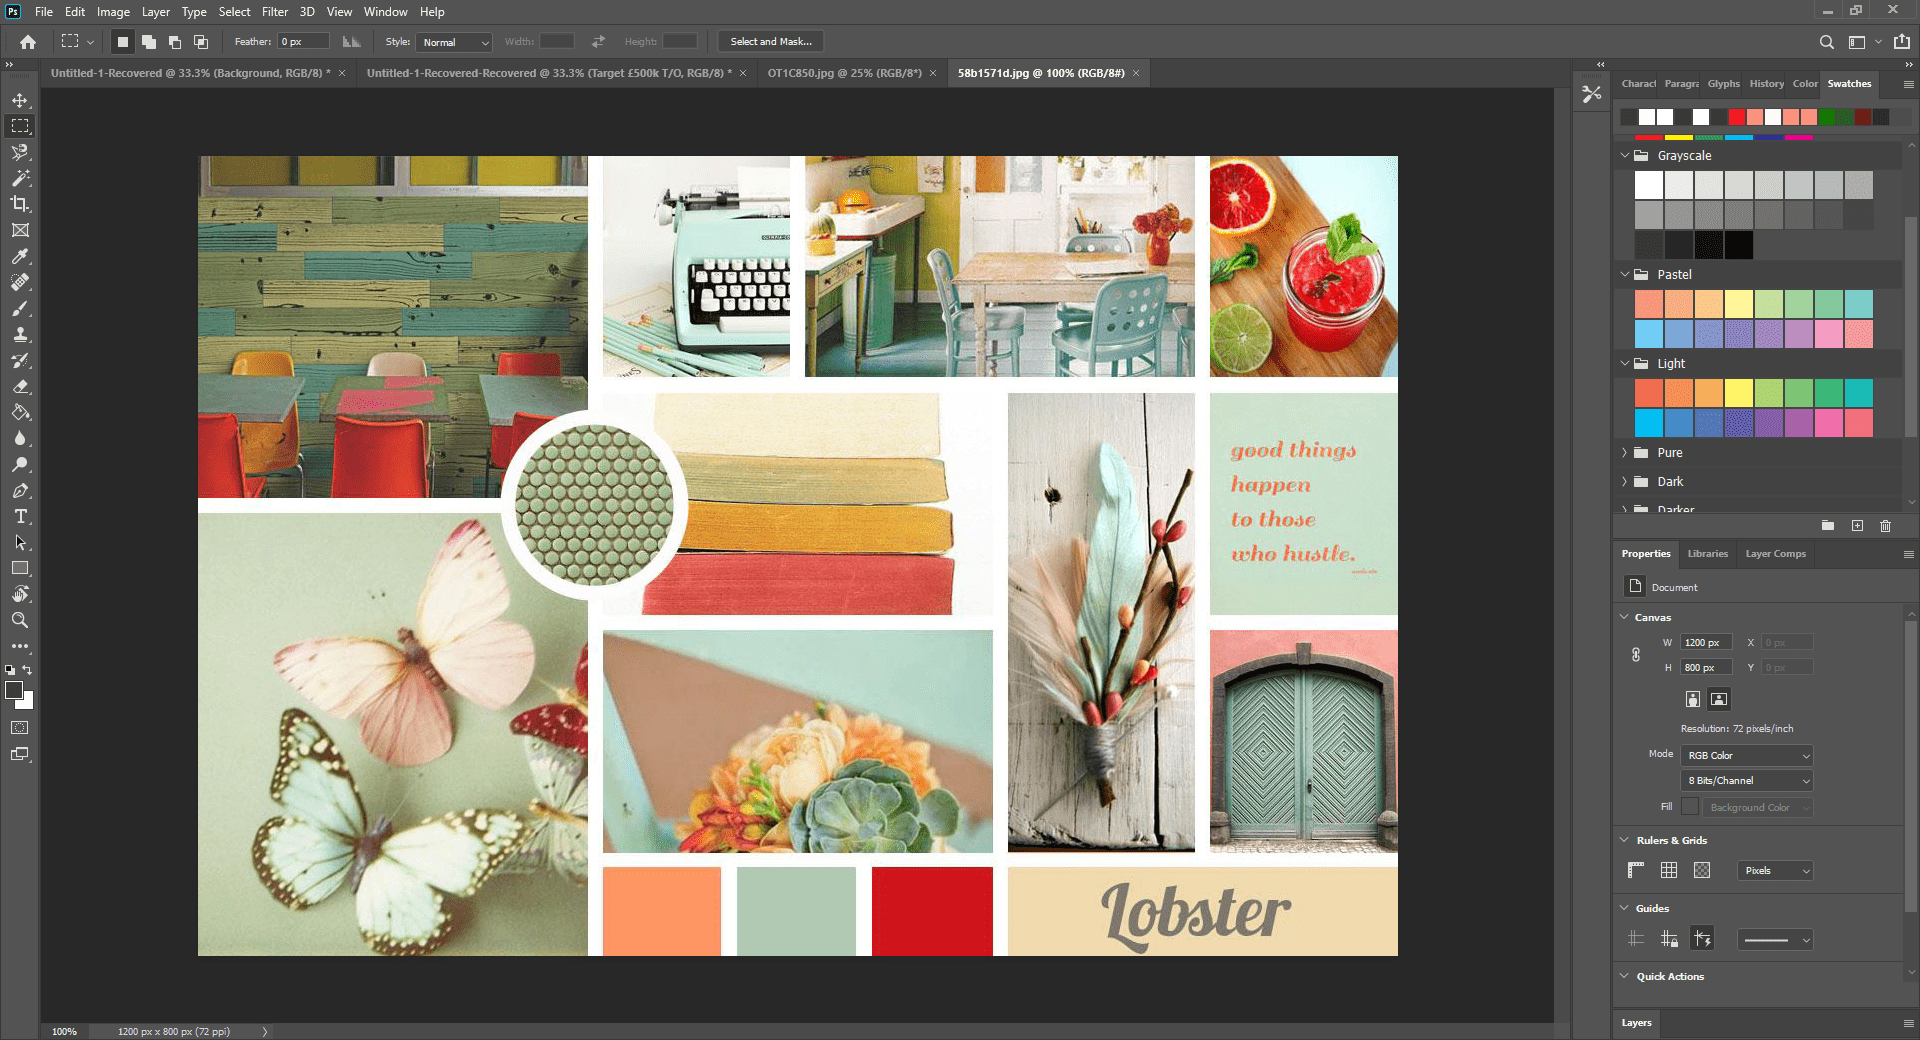Select the teal swatch in the Pastel group

(1859, 303)
